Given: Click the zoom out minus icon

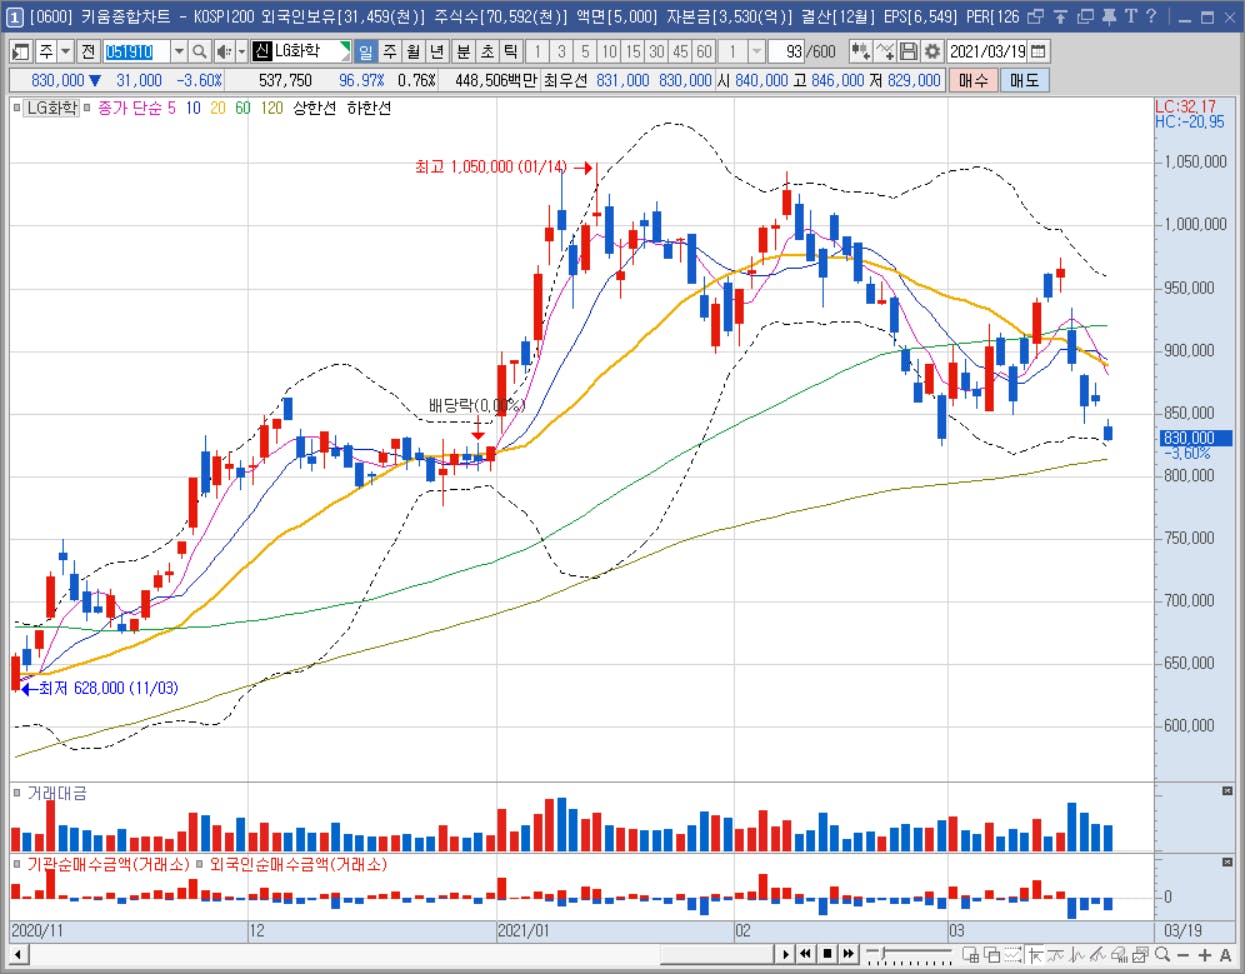Looking at the screenshot, I should pos(1183,955).
